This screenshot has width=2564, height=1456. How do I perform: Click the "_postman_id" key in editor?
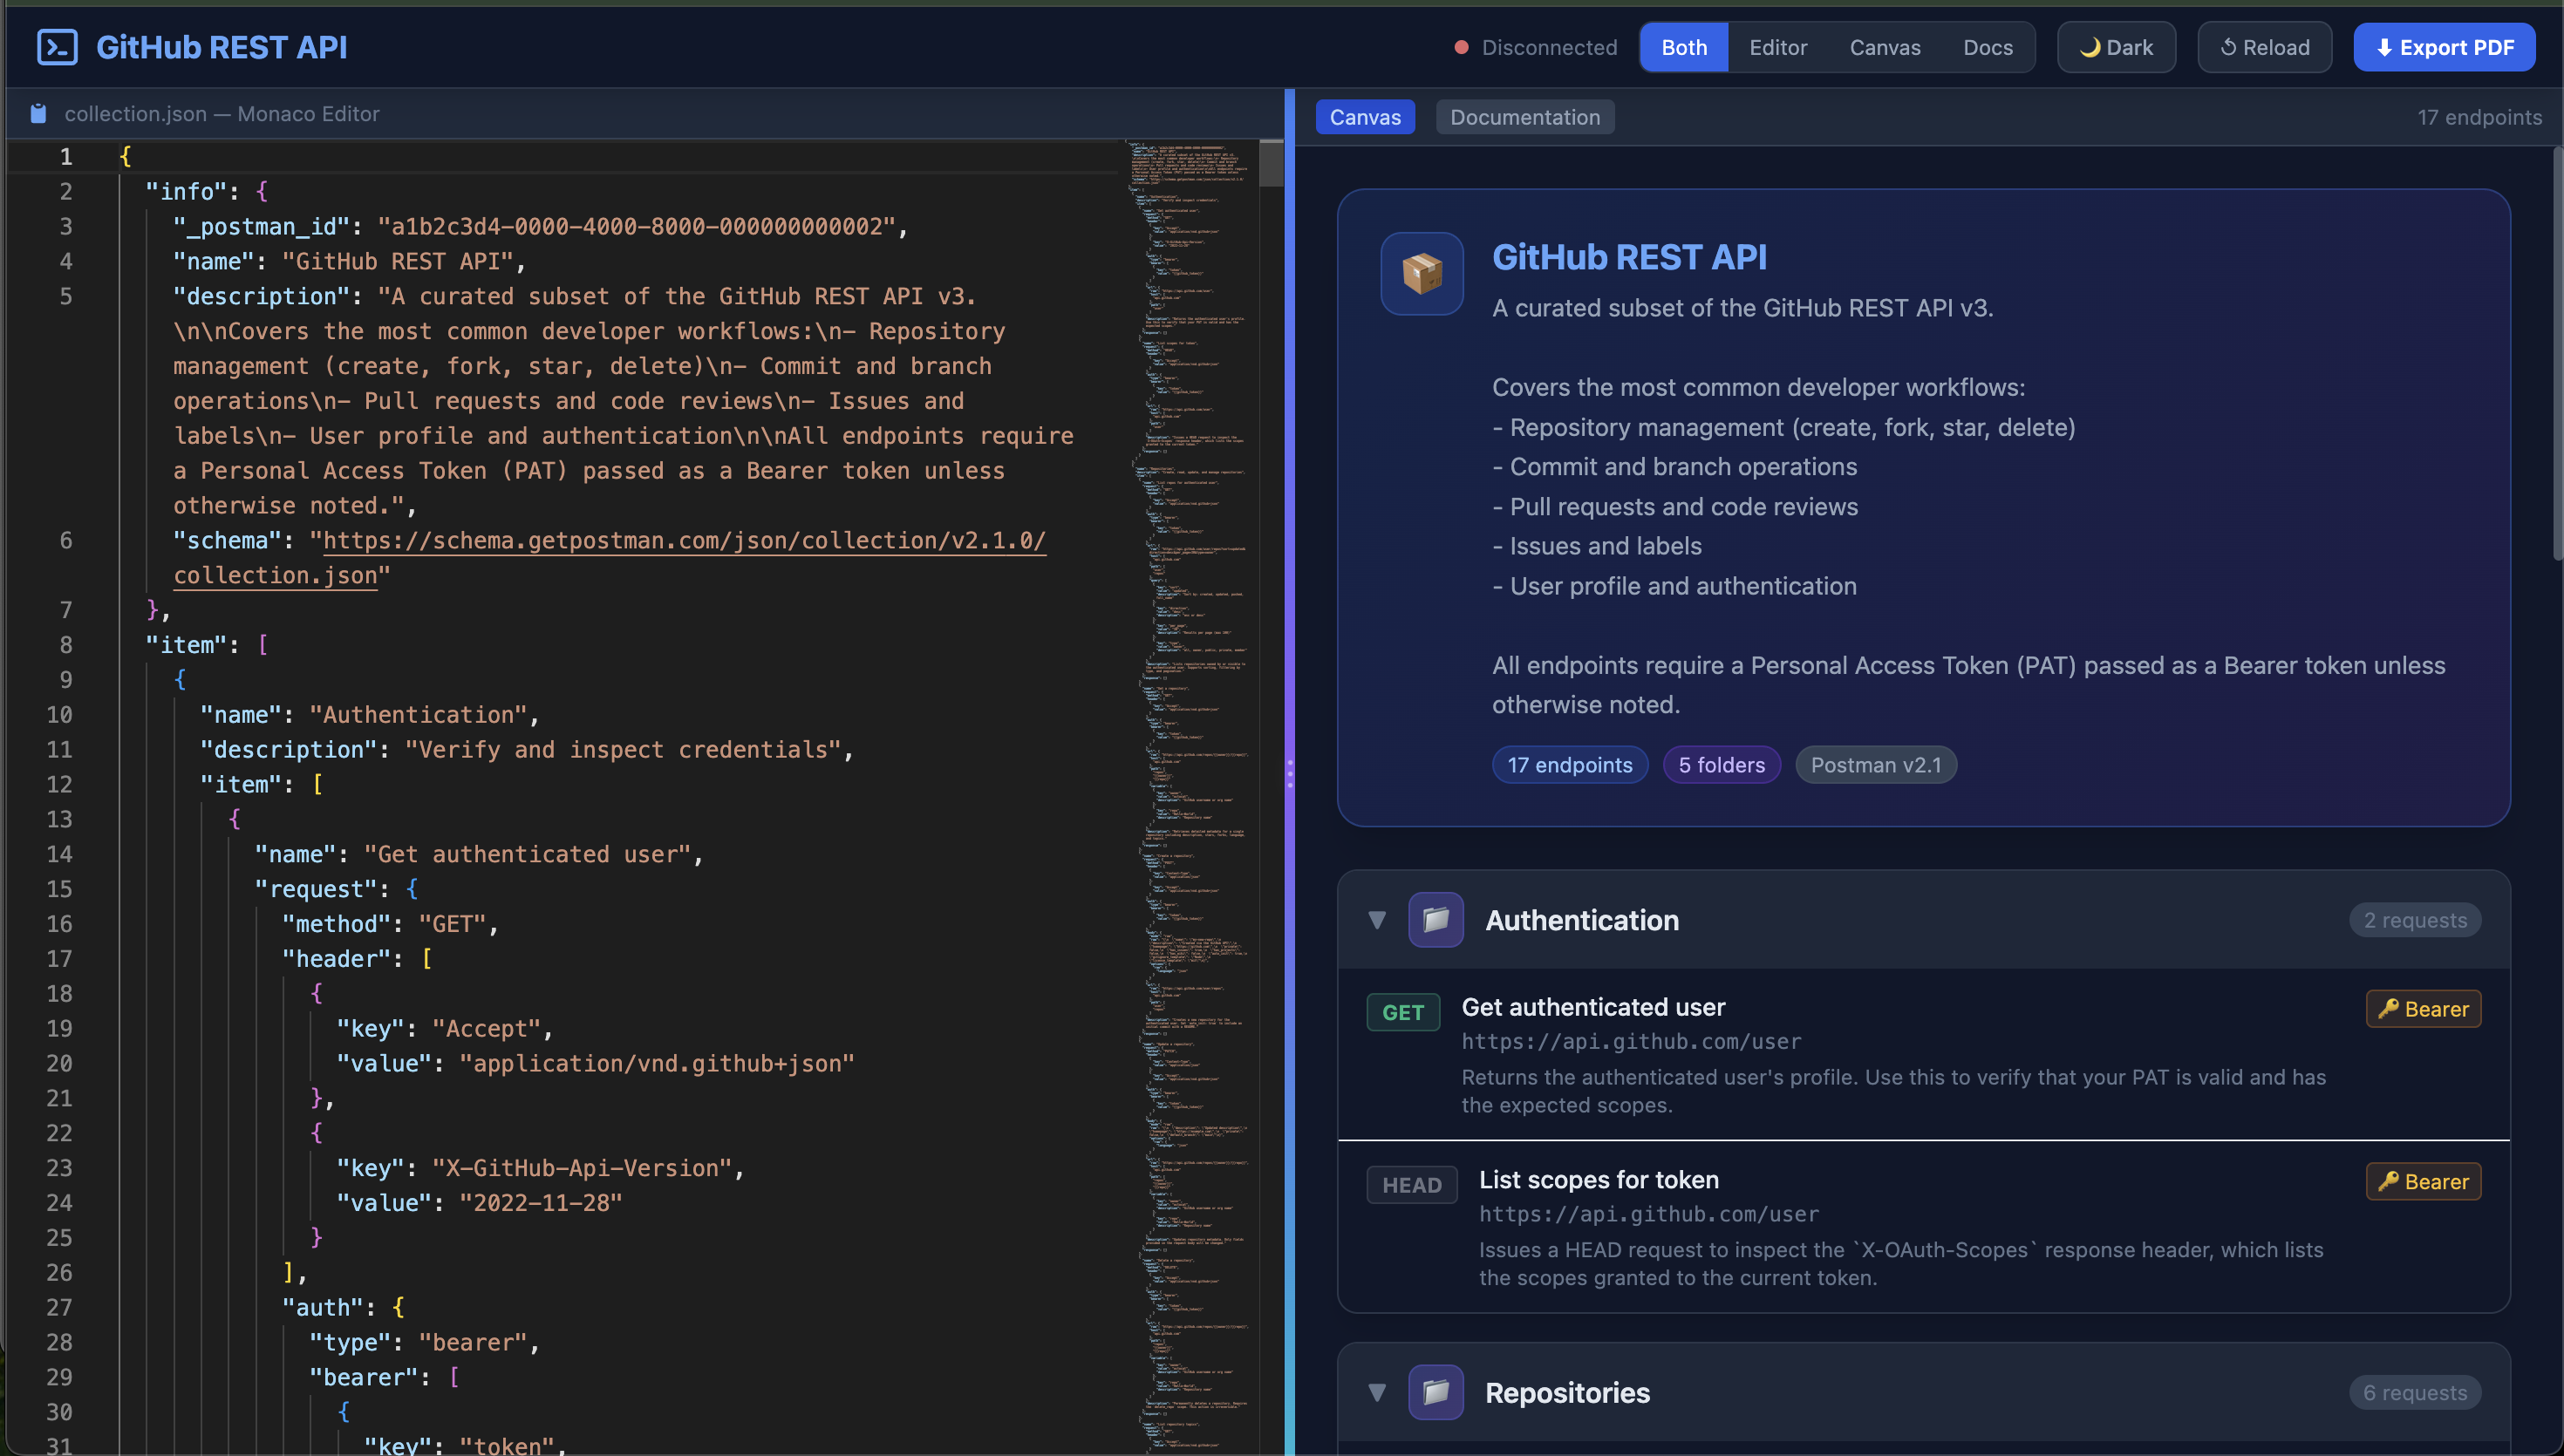tap(262, 227)
